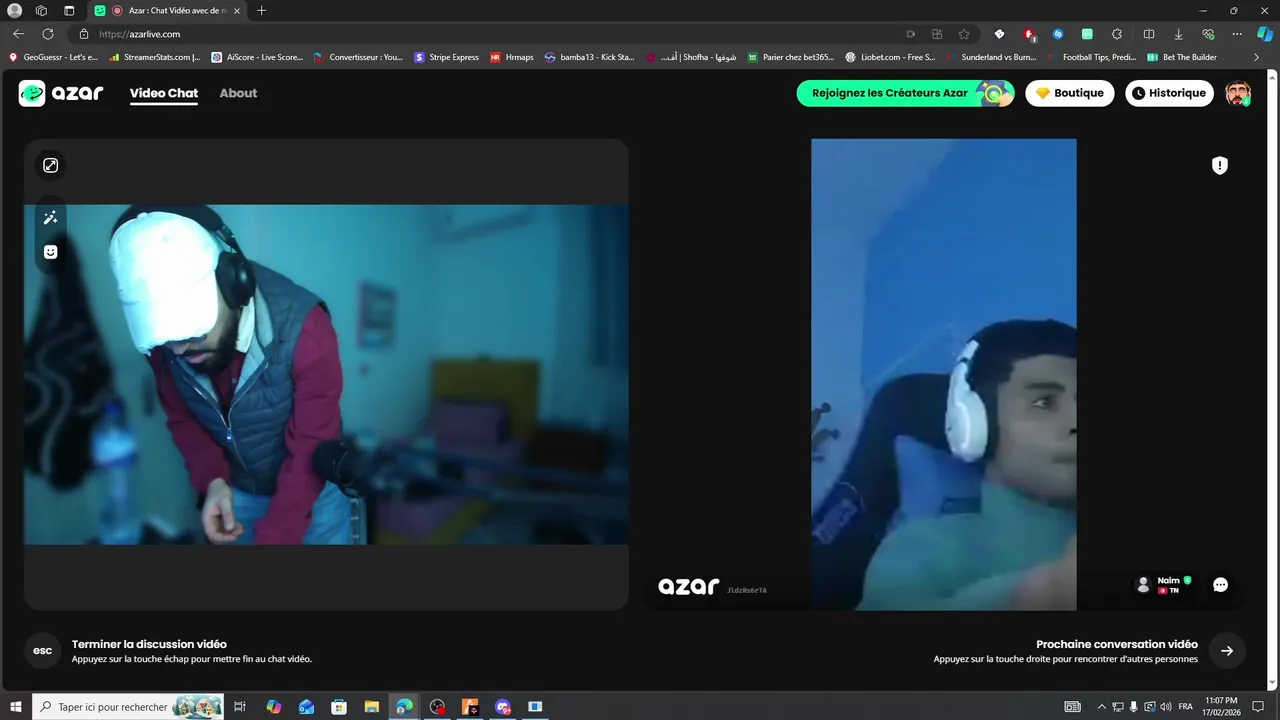Open the Copilot sidebar icon
The width and height of the screenshot is (1280, 720).
[x=1265, y=34]
